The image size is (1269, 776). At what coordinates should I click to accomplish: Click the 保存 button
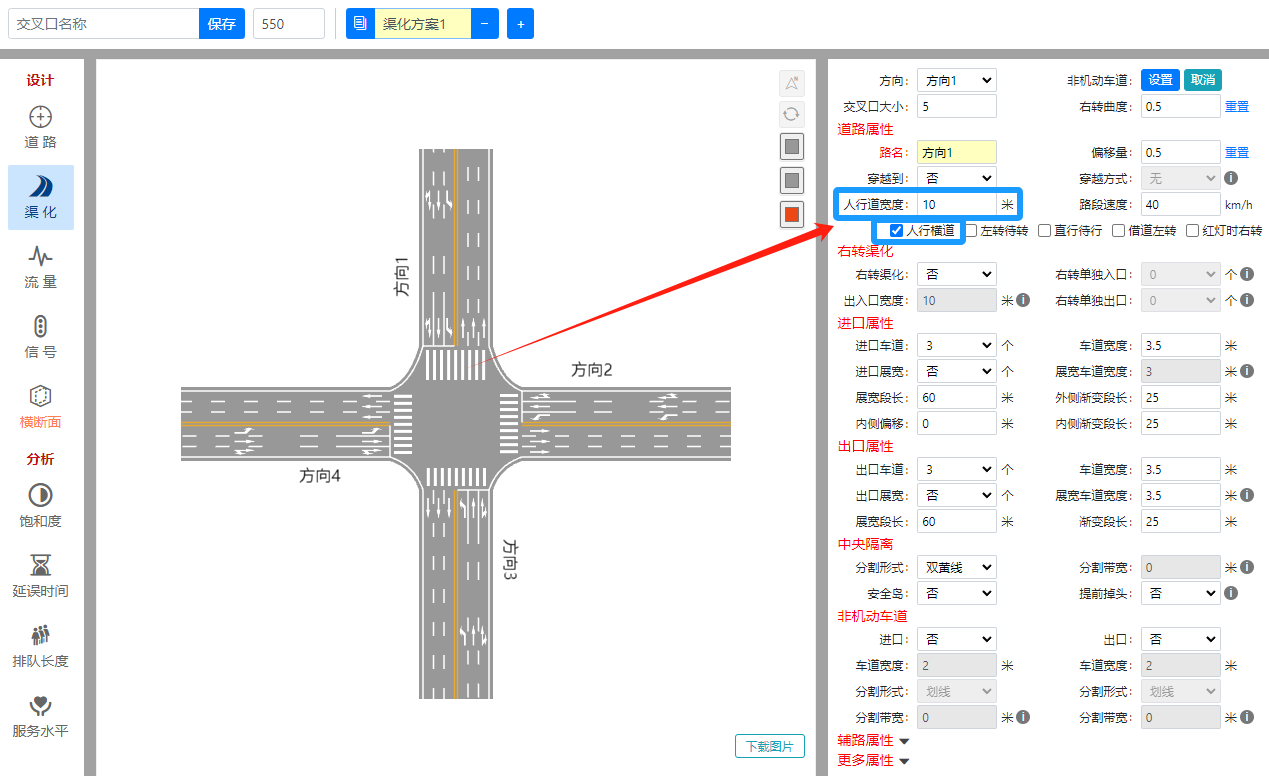221,24
